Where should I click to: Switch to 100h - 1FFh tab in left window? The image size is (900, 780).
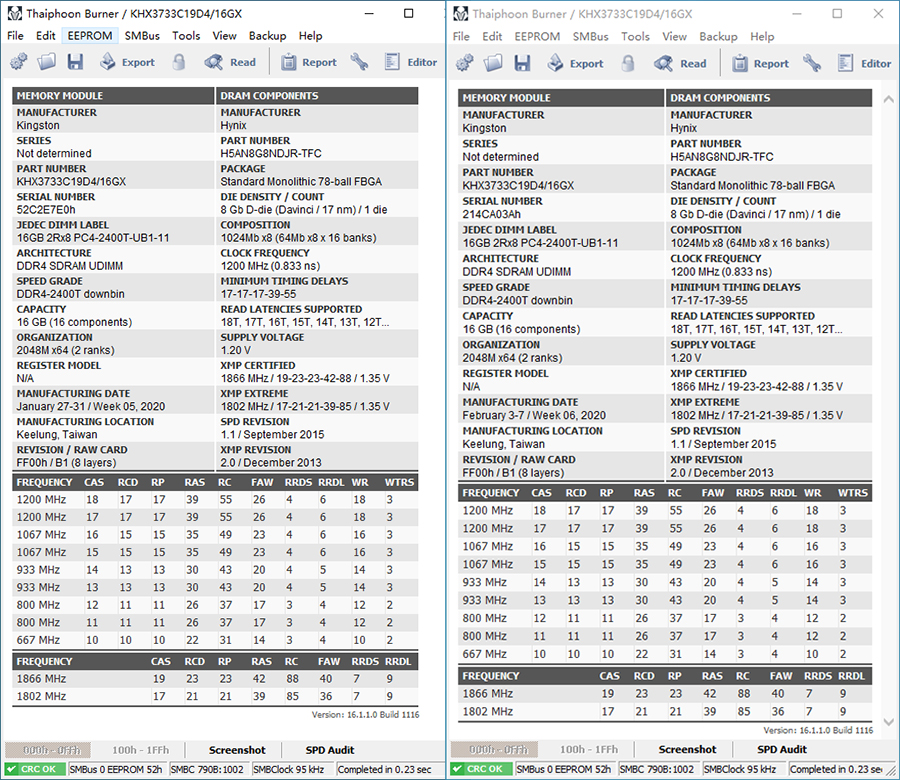(141, 750)
